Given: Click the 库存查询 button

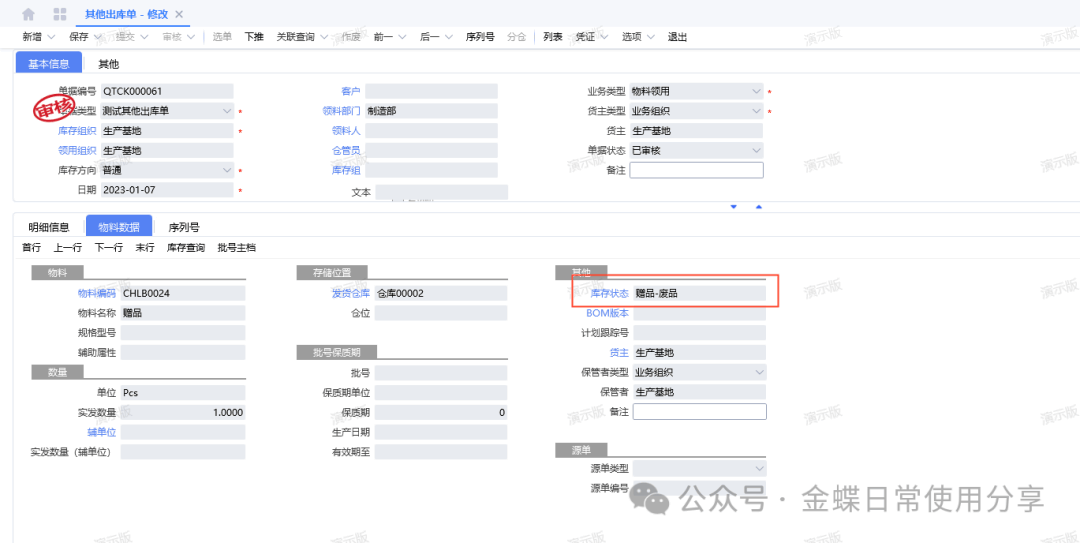Looking at the screenshot, I should 186,248.
